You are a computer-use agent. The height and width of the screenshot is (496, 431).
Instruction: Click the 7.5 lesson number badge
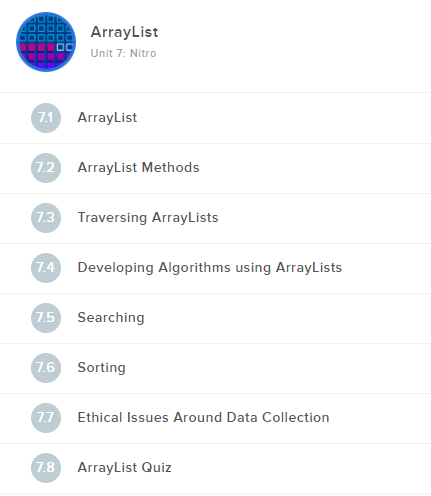(46, 318)
